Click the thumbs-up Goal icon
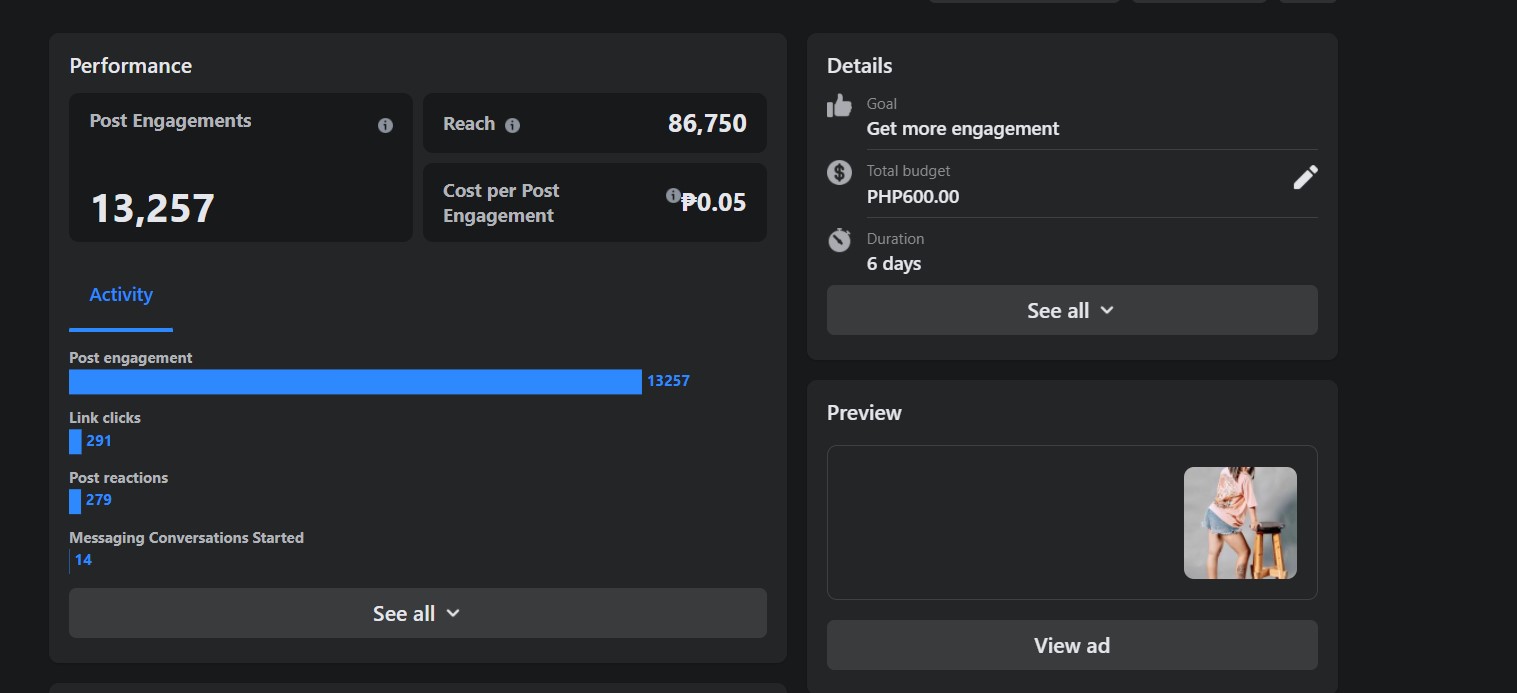Image resolution: width=1517 pixels, height=693 pixels. coord(840,106)
